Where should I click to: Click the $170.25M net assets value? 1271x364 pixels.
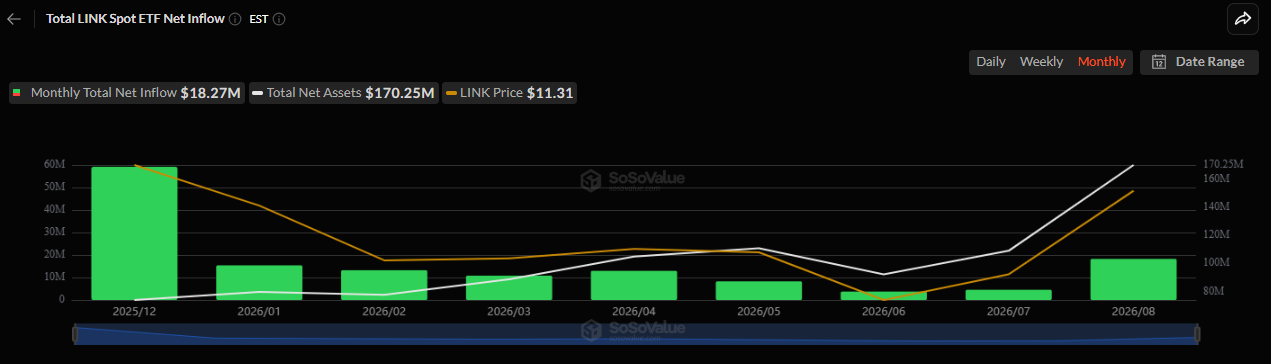click(x=400, y=93)
